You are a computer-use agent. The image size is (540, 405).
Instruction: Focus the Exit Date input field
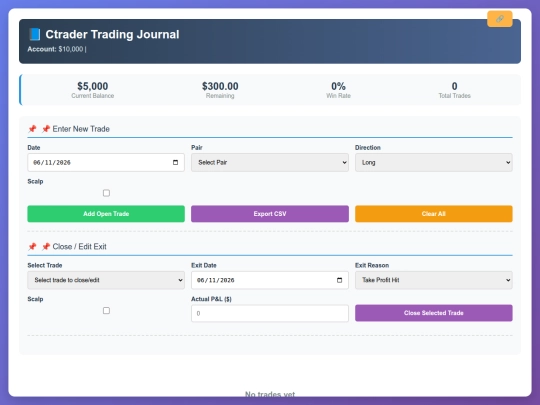(x=270, y=280)
